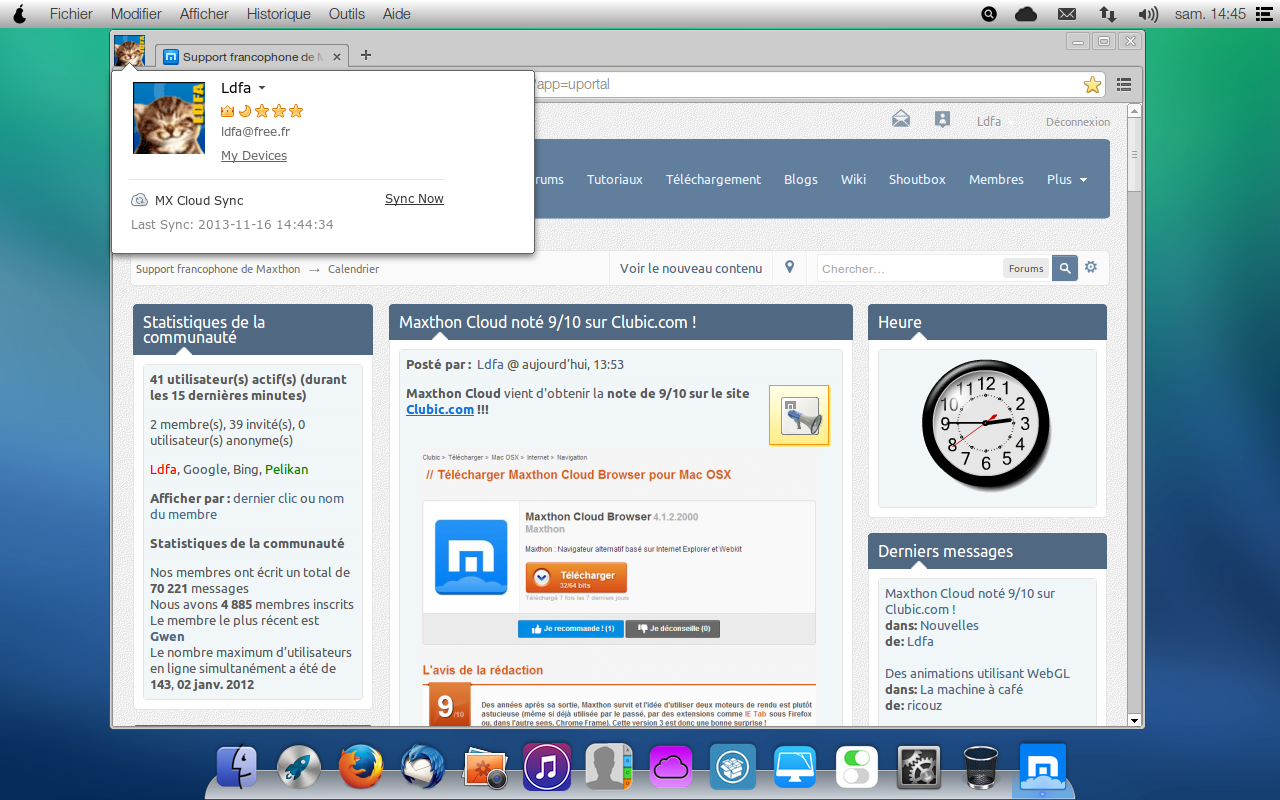
Task: Click the My Devices link
Action: 254,156
